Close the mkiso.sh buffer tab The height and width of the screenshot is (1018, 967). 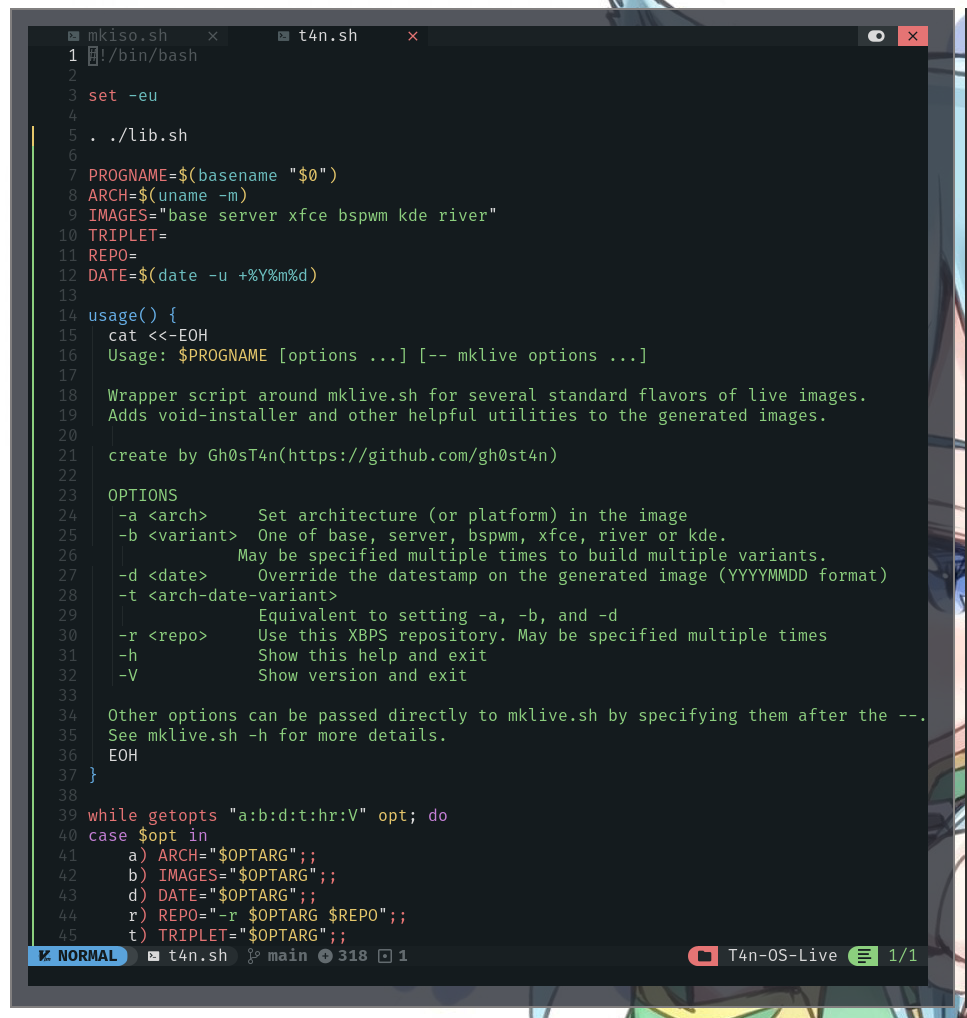pos(212,36)
